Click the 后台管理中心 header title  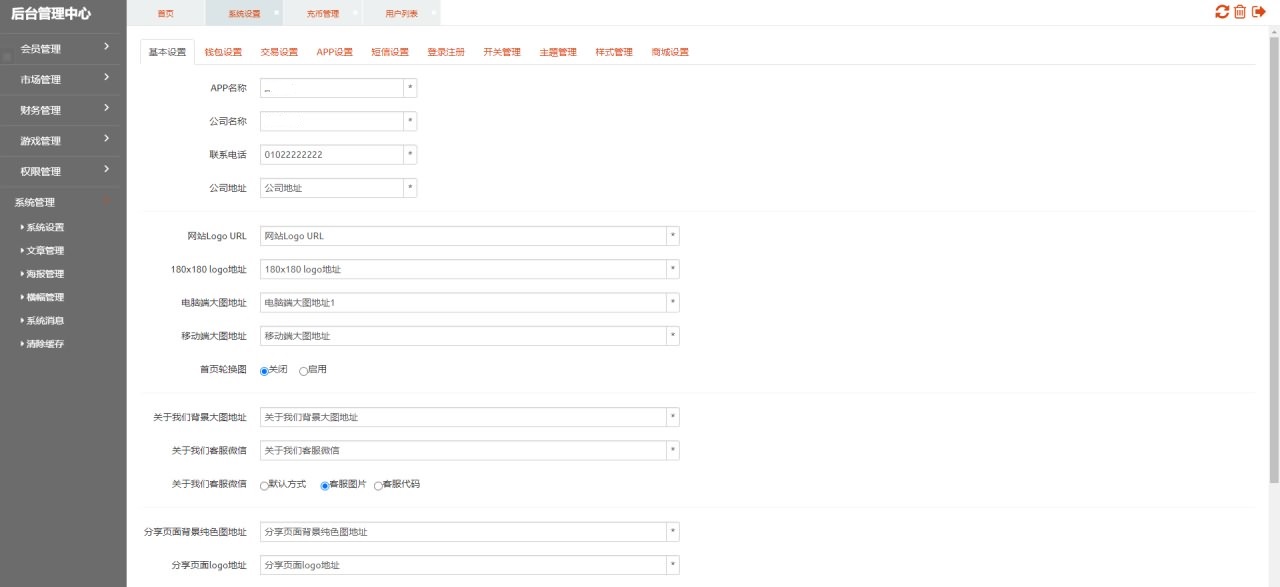51,13
